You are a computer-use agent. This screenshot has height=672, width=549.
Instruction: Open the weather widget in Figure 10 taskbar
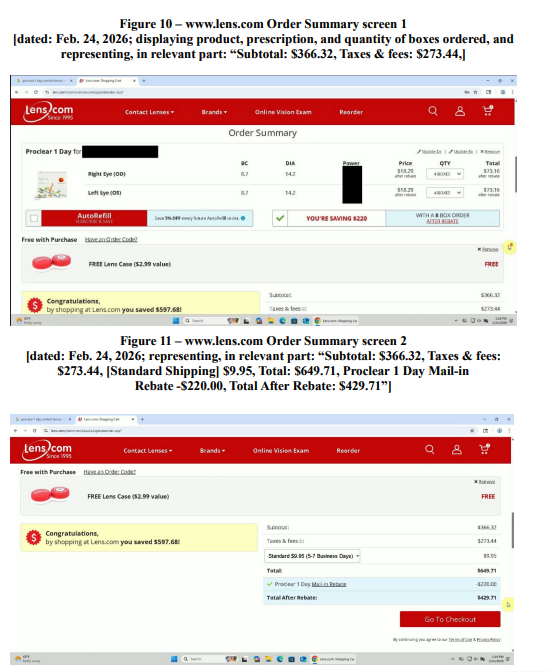pyautogui.click(x=28, y=321)
